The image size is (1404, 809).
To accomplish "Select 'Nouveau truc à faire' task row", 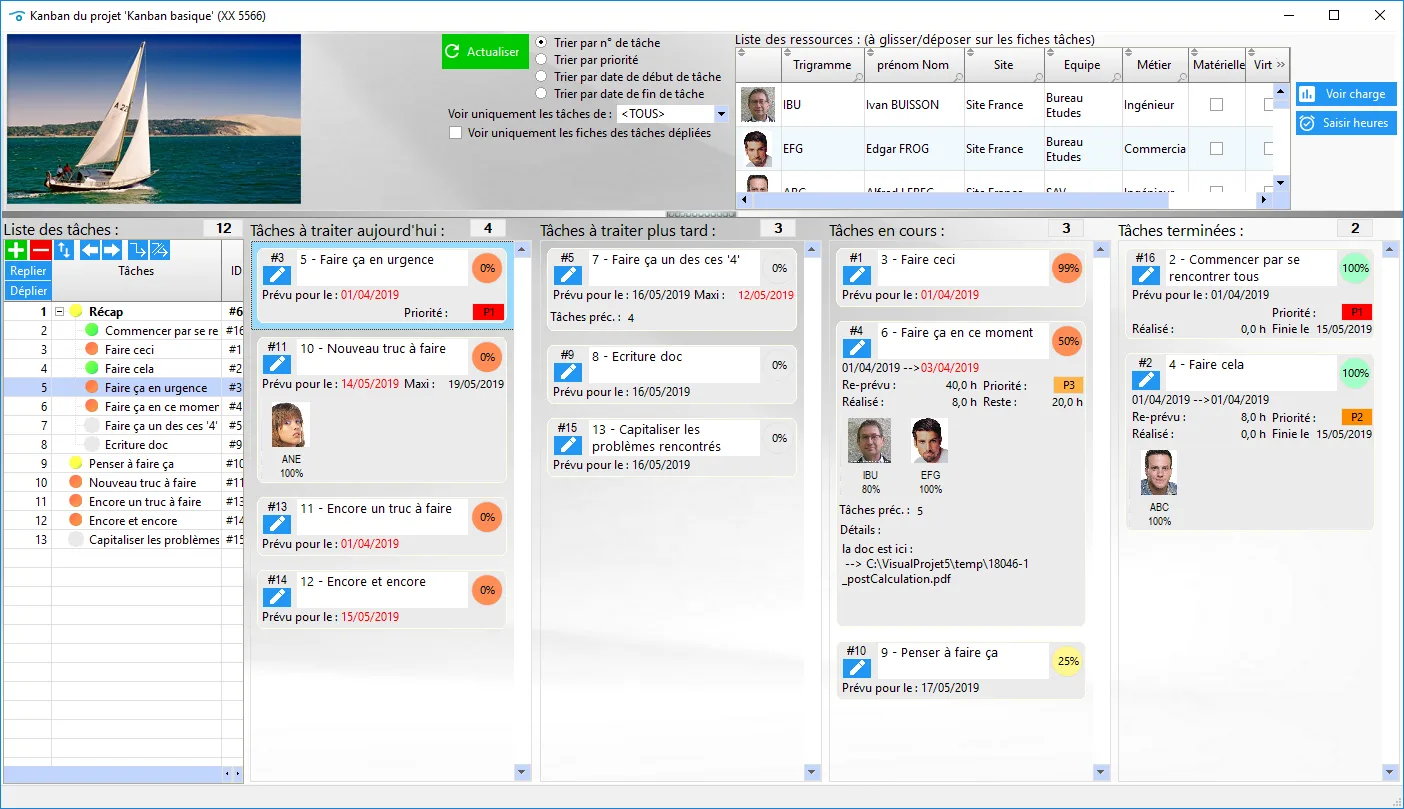I will 123,483.
